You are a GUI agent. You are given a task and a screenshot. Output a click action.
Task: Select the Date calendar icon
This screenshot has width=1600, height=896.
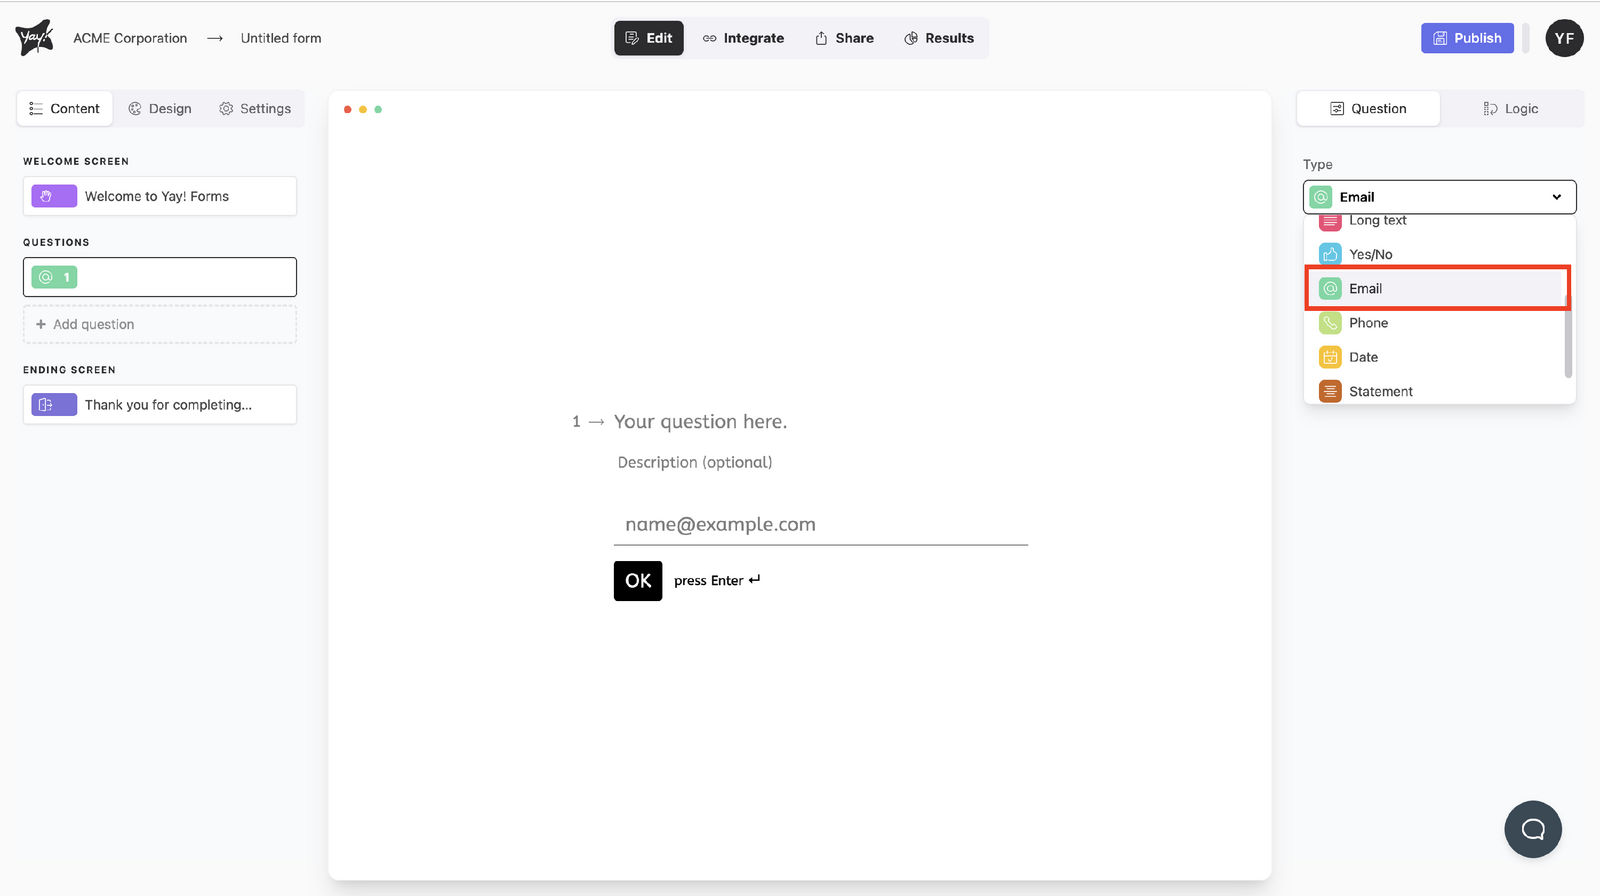(x=1330, y=357)
